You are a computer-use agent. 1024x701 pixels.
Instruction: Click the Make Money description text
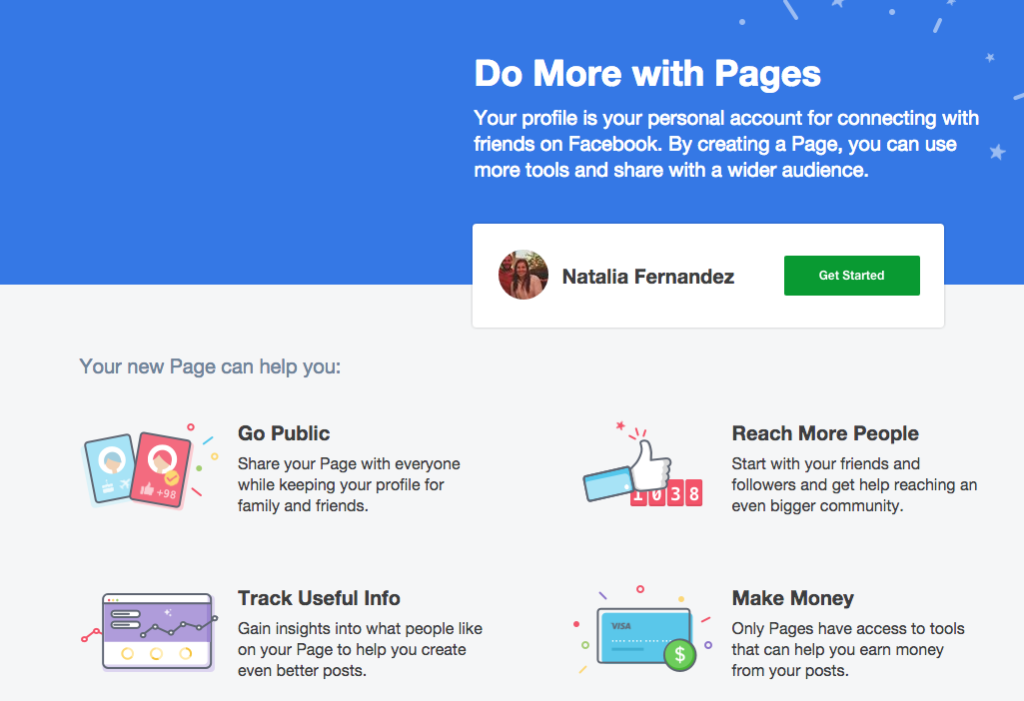pyautogui.click(x=847, y=650)
